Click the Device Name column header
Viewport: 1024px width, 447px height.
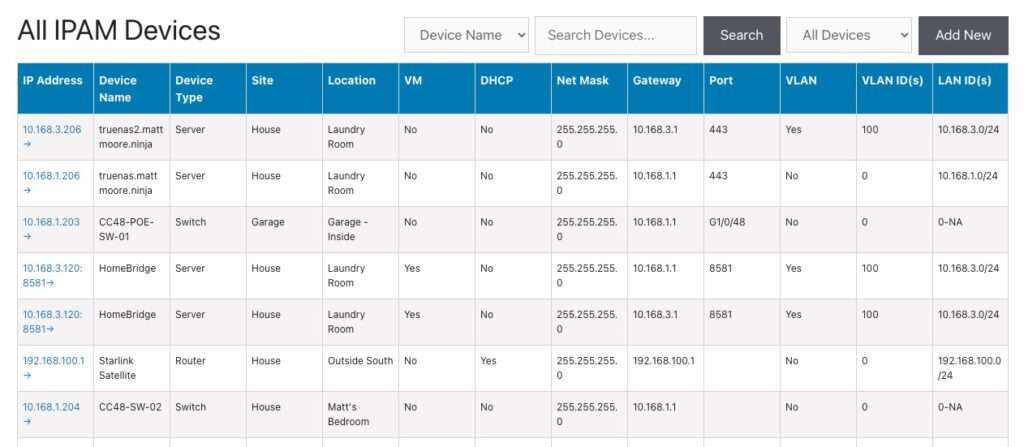(118, 88)
